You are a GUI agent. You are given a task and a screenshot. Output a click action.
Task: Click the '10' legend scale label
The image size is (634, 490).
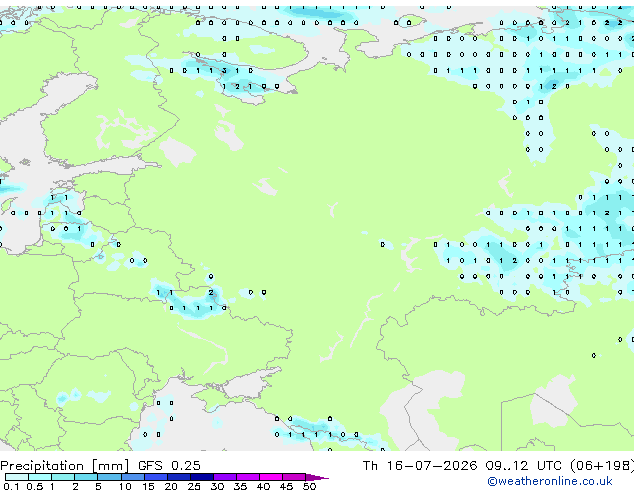(x=125, y=486)
